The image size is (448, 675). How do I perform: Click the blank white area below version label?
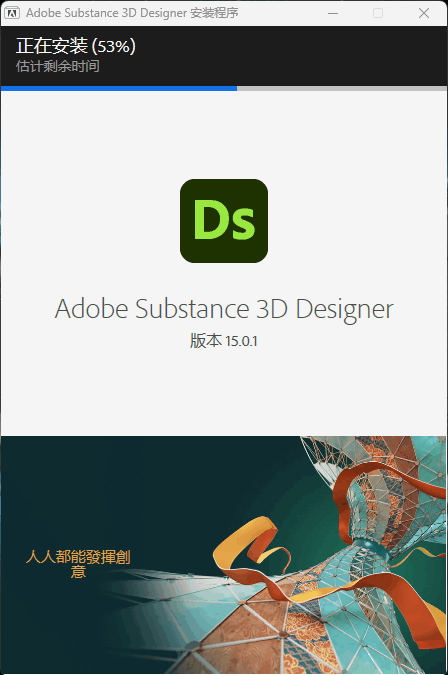coord(224,392)
